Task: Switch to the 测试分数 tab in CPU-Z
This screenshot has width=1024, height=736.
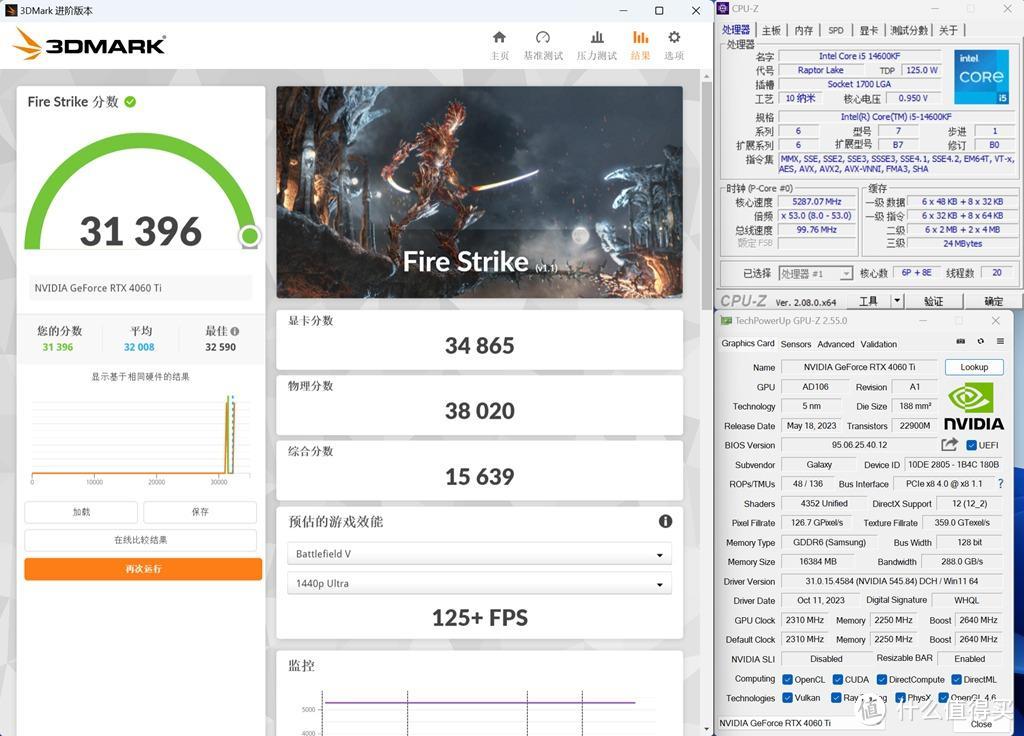Action: (x=909, y=30)
